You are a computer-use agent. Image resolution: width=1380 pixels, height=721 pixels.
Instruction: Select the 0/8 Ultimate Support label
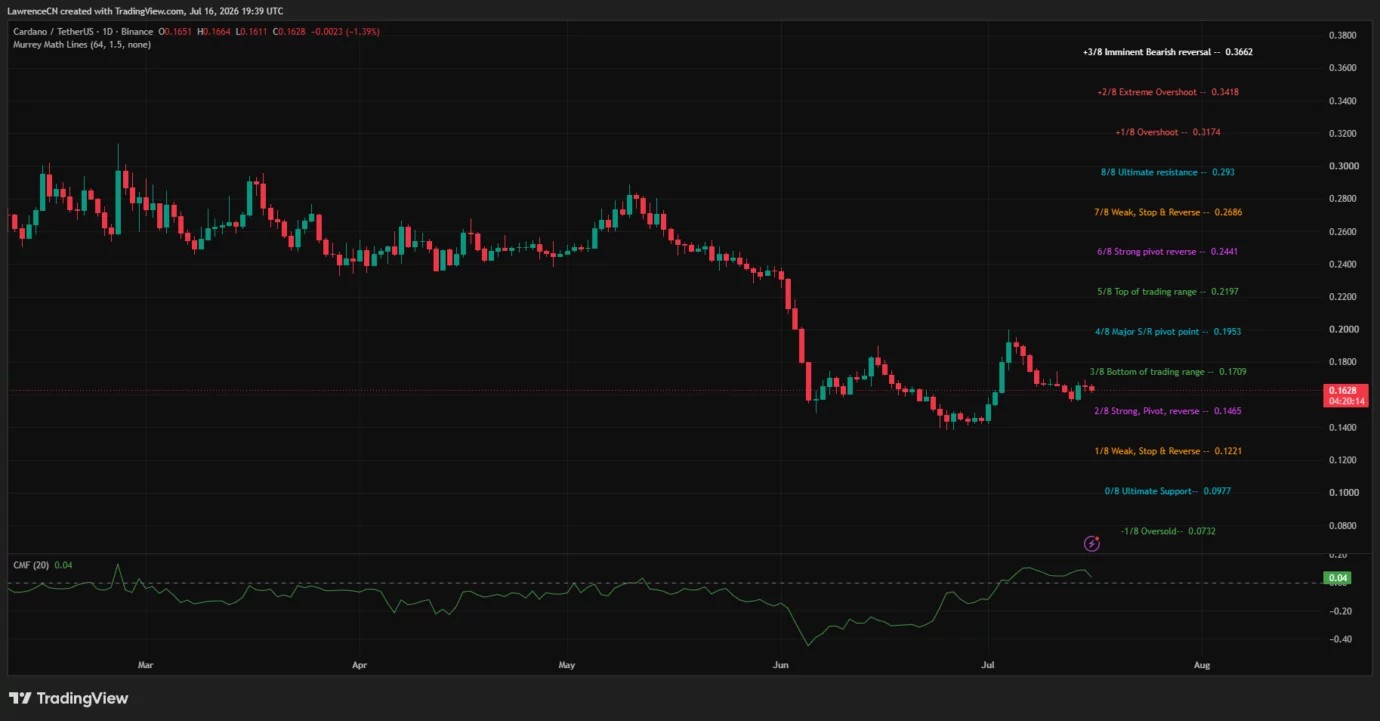coord(1167,491)
